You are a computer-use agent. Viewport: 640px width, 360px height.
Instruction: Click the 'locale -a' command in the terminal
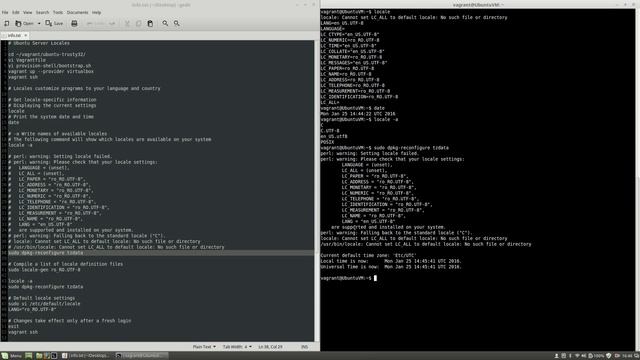(386, 120)
